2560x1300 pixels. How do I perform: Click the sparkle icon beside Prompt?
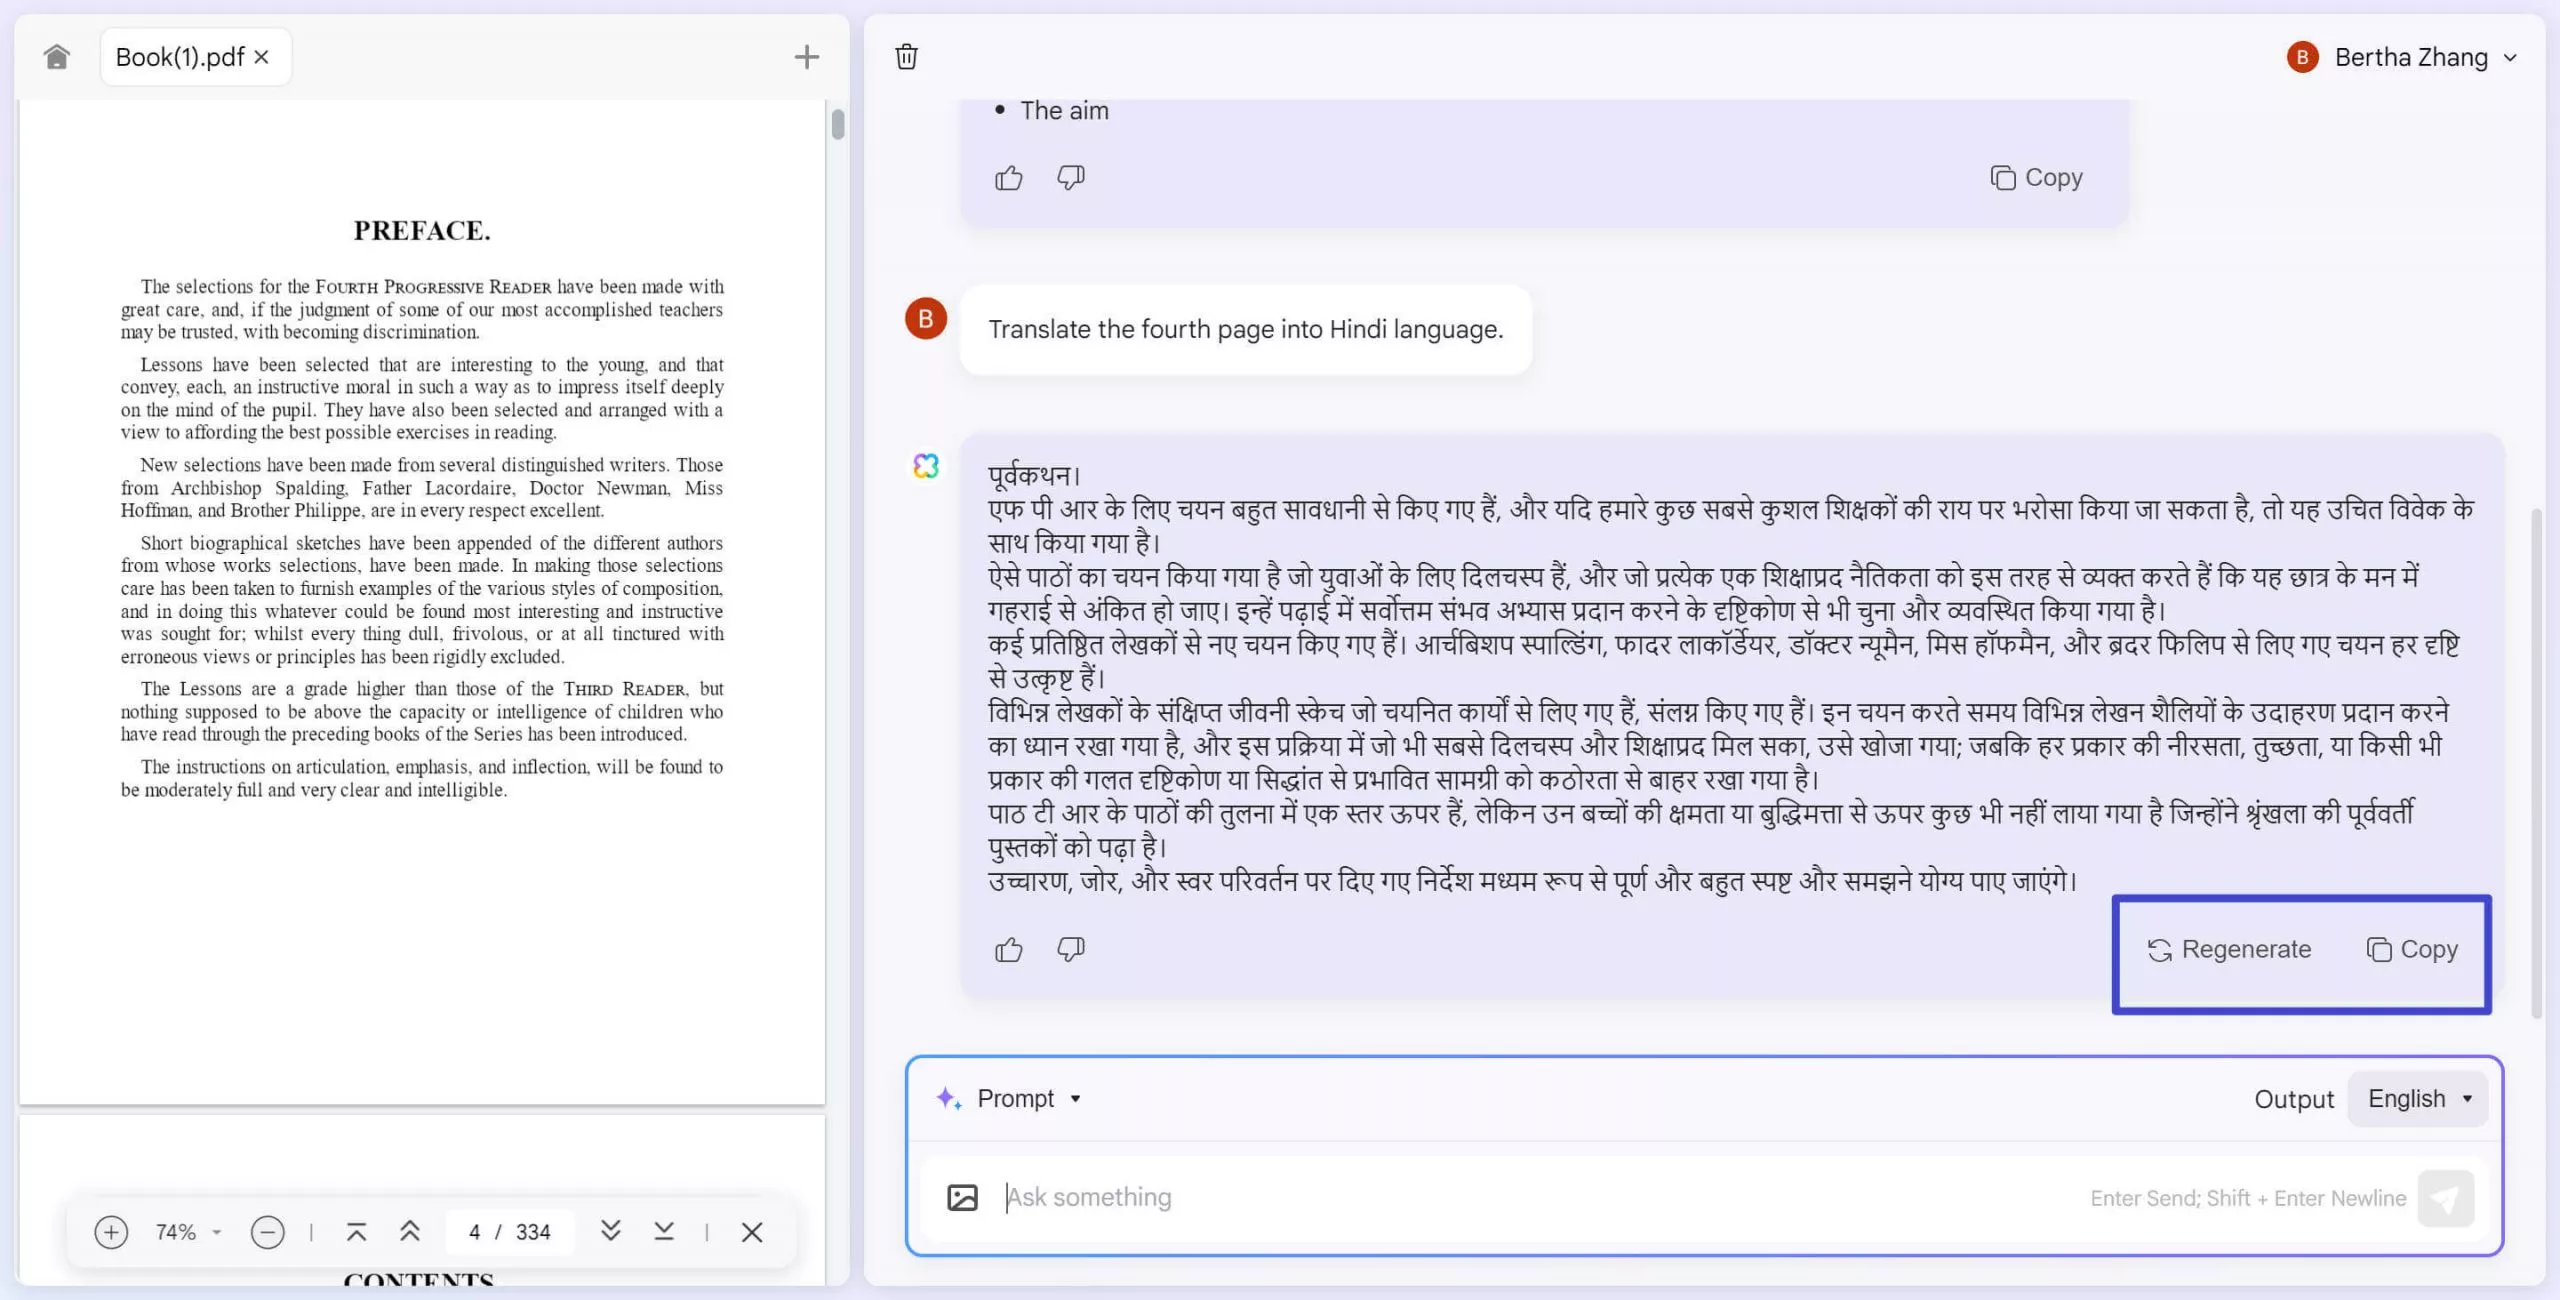tap(949, 1098)
